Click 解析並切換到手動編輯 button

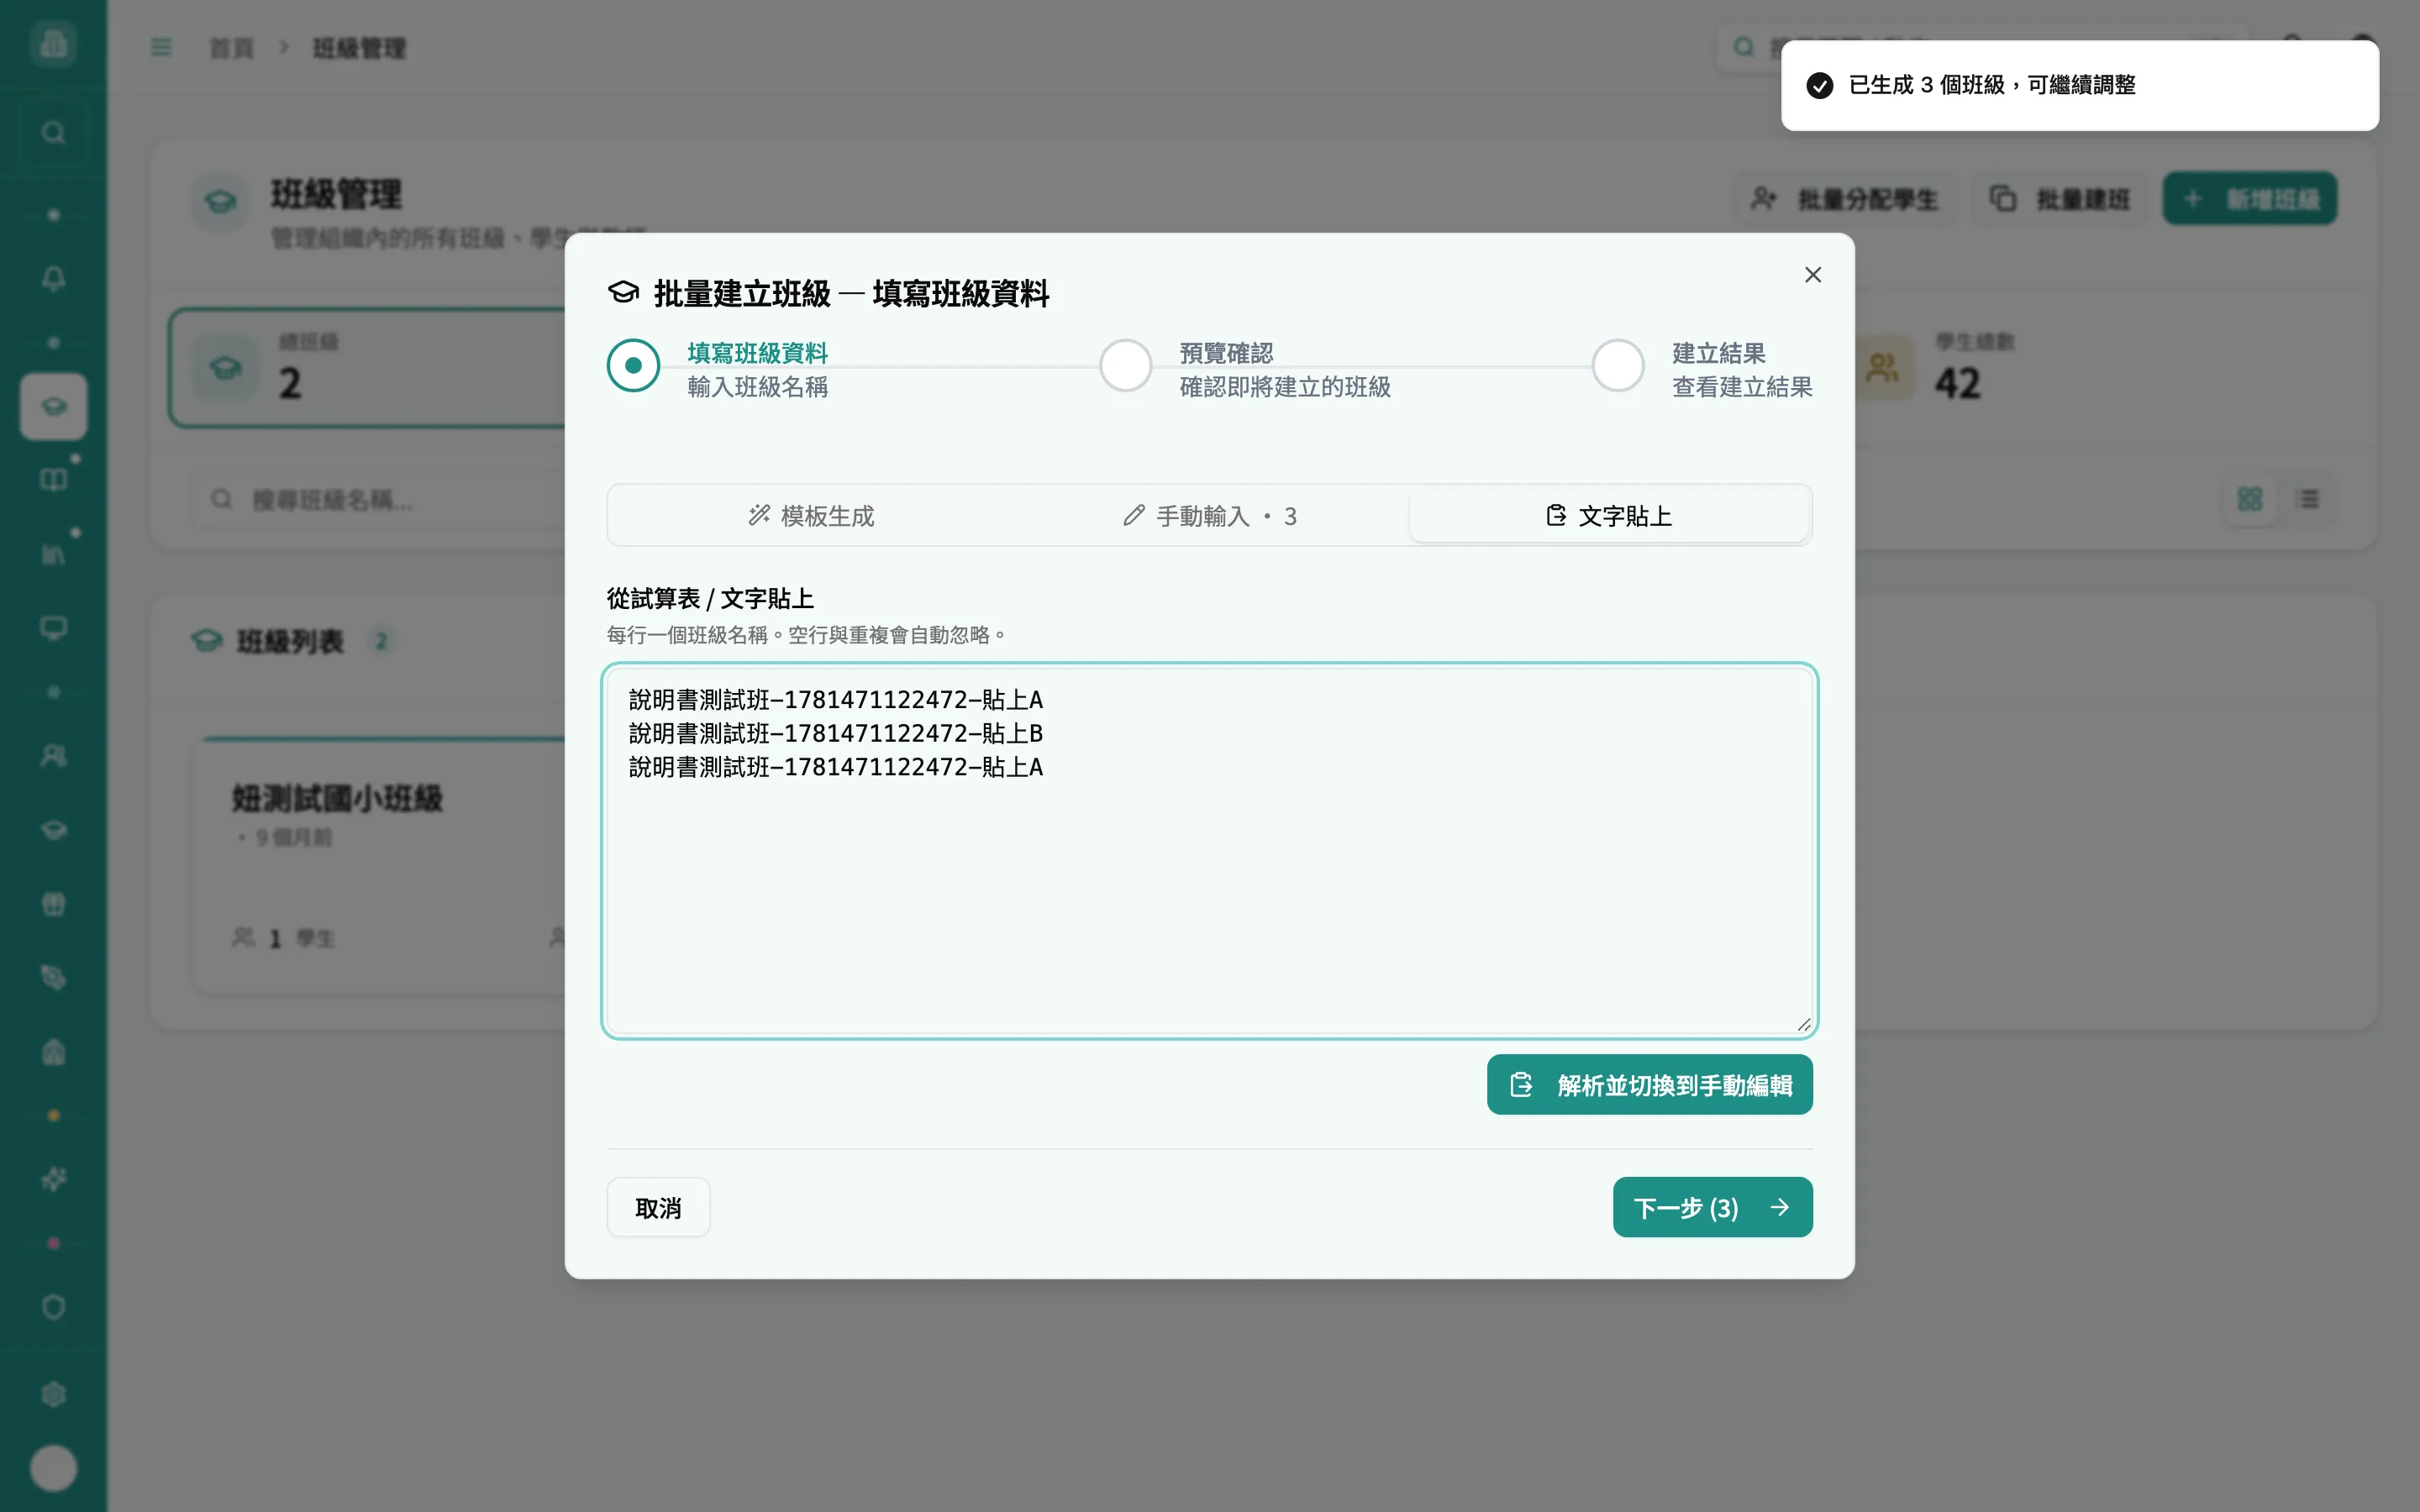[1649, 1085]
